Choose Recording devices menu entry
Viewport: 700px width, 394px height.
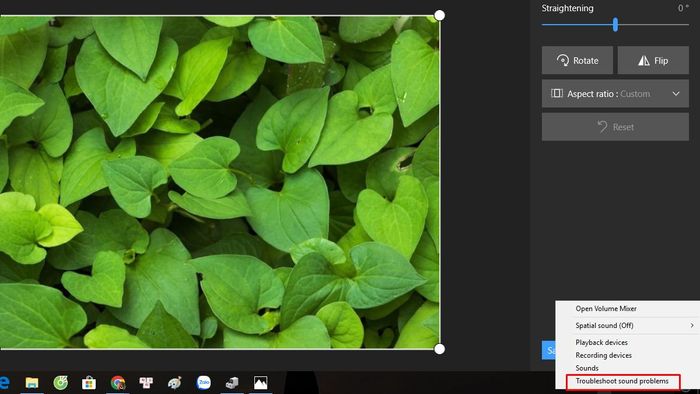[604, 355]
